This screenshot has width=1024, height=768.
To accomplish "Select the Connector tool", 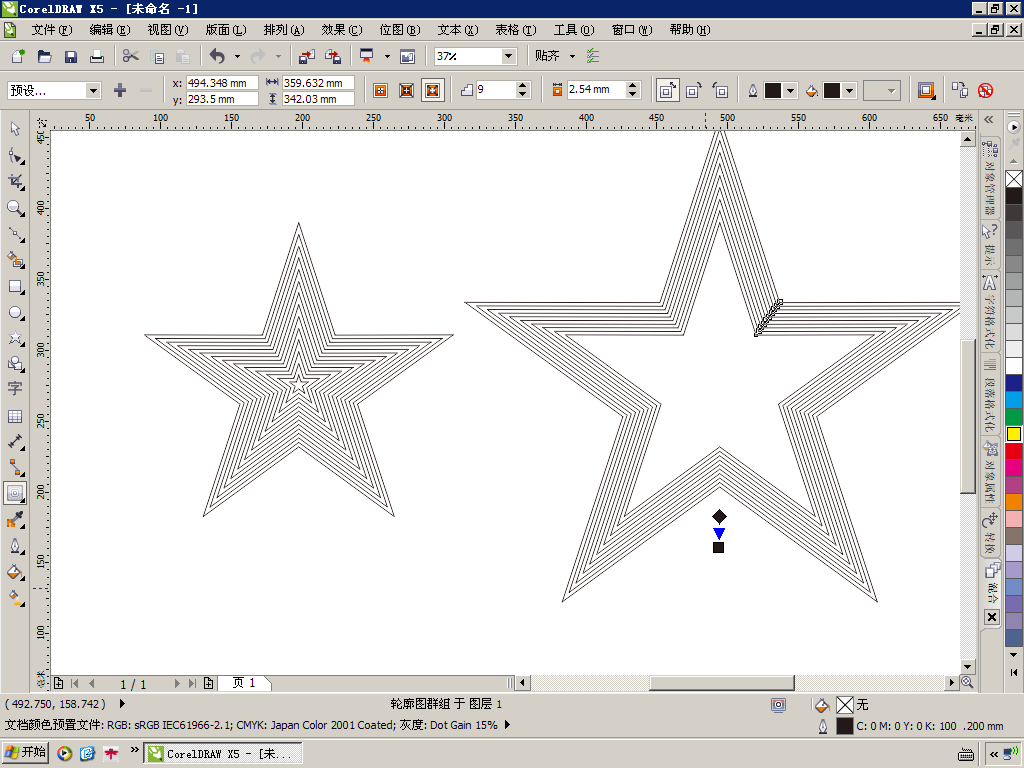I will [15, 468].
